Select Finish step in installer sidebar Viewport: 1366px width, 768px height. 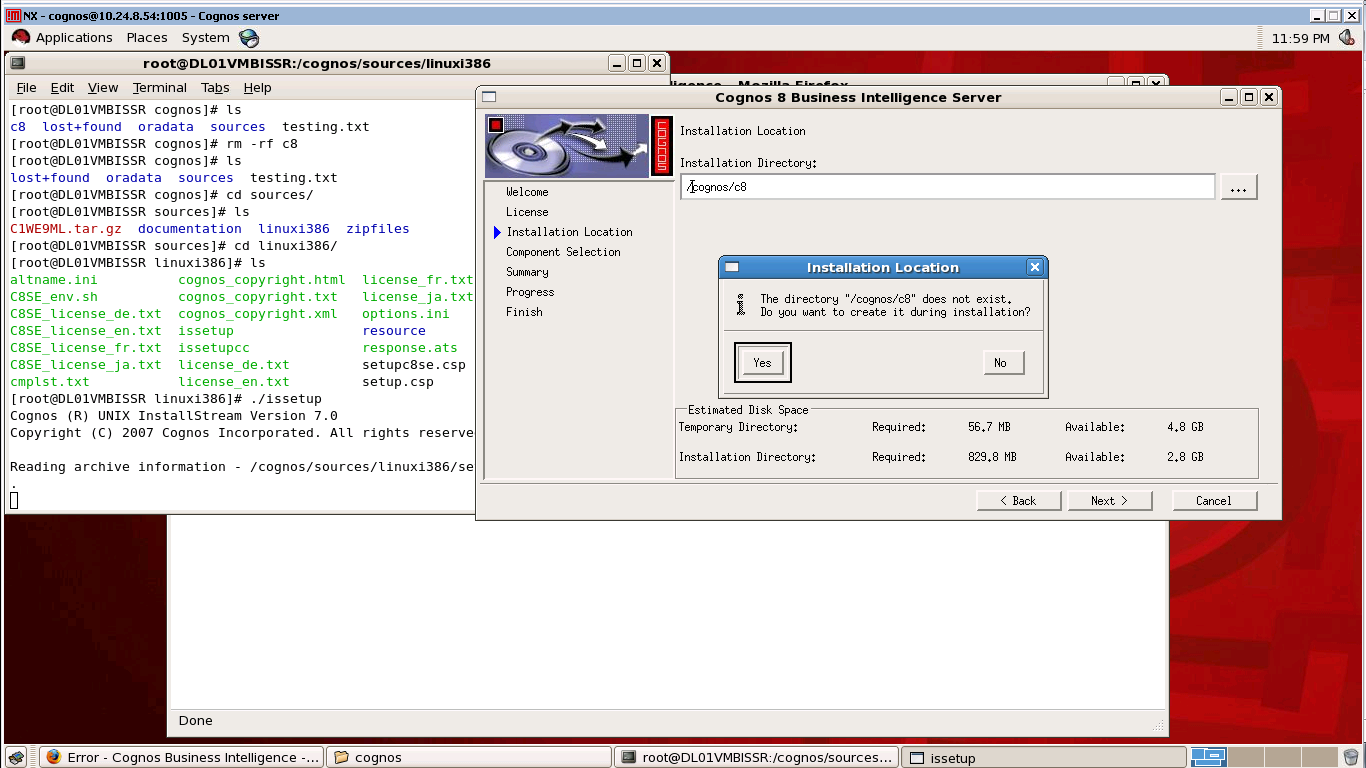click(524, 312)
